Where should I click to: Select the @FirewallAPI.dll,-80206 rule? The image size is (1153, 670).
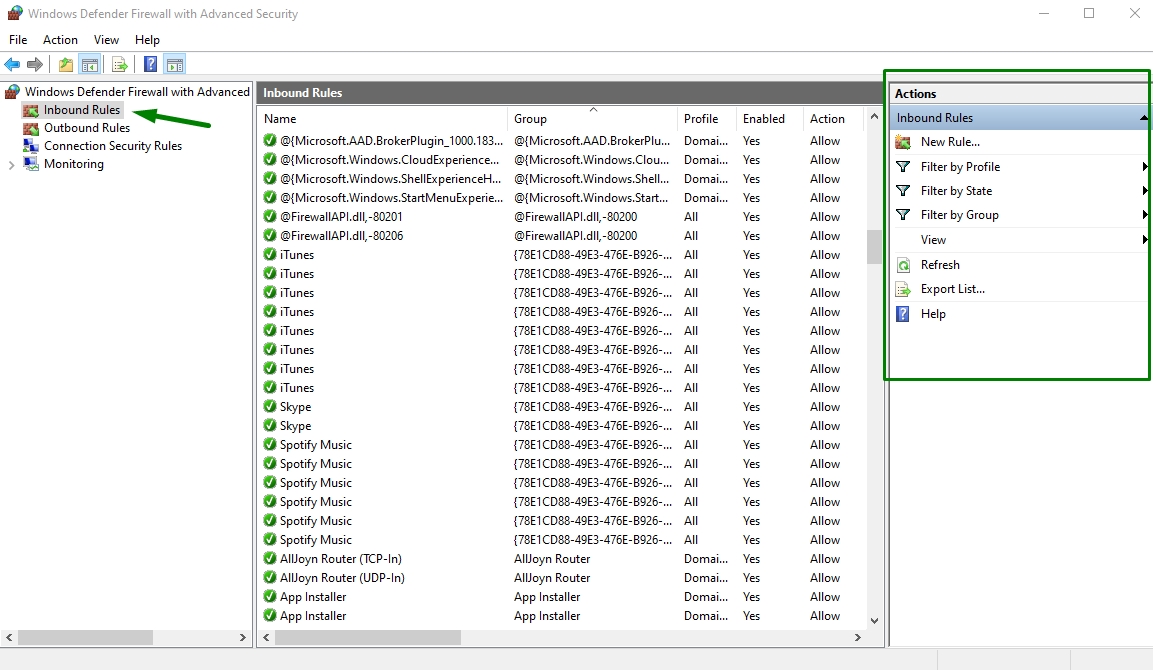[x=341, y=236]
